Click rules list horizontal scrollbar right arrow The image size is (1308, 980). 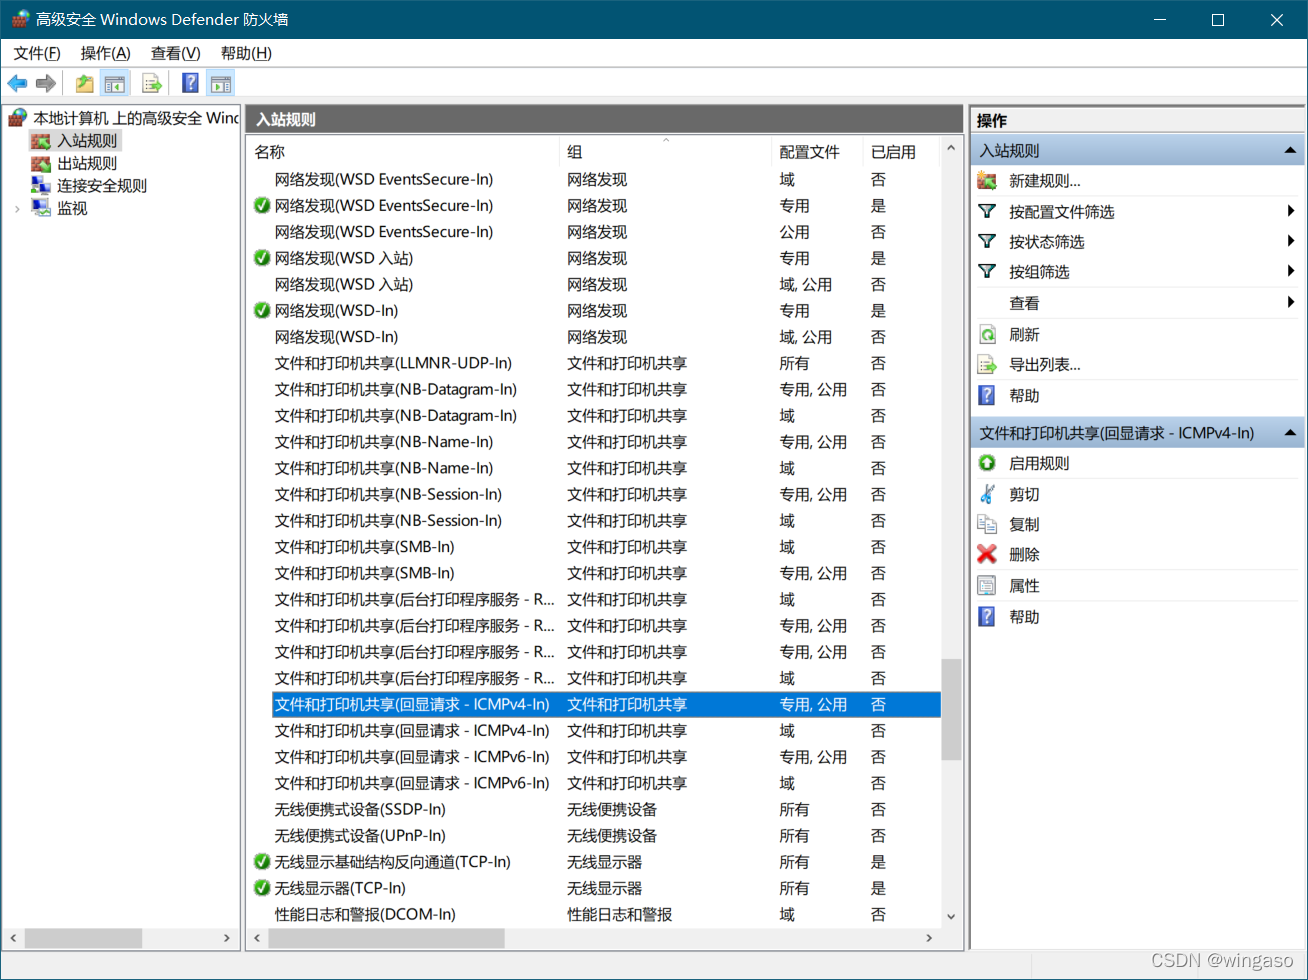coord(929,938)
